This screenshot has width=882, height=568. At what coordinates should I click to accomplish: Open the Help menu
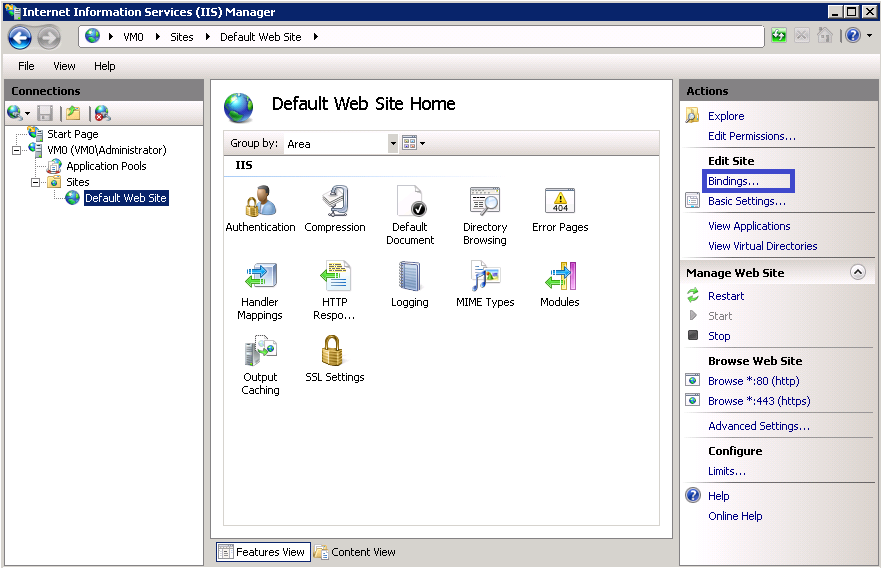click(x=105, y=66)
